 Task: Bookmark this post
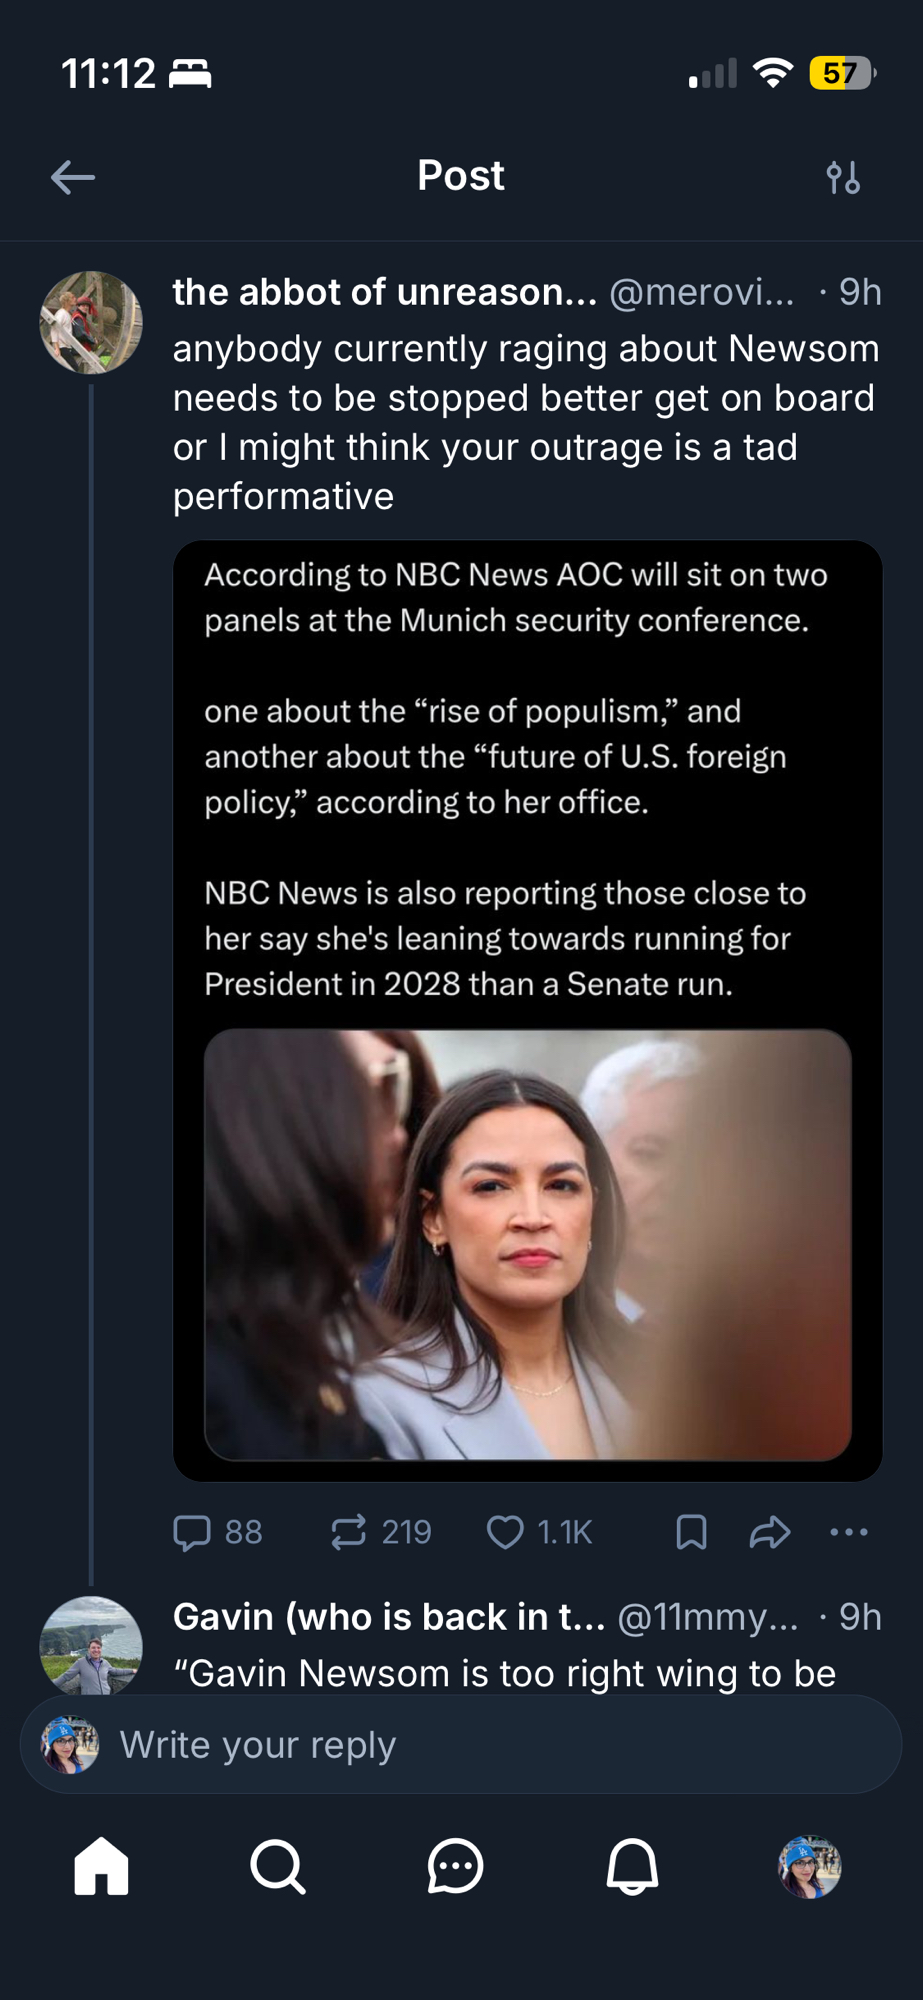[691, 1532]
